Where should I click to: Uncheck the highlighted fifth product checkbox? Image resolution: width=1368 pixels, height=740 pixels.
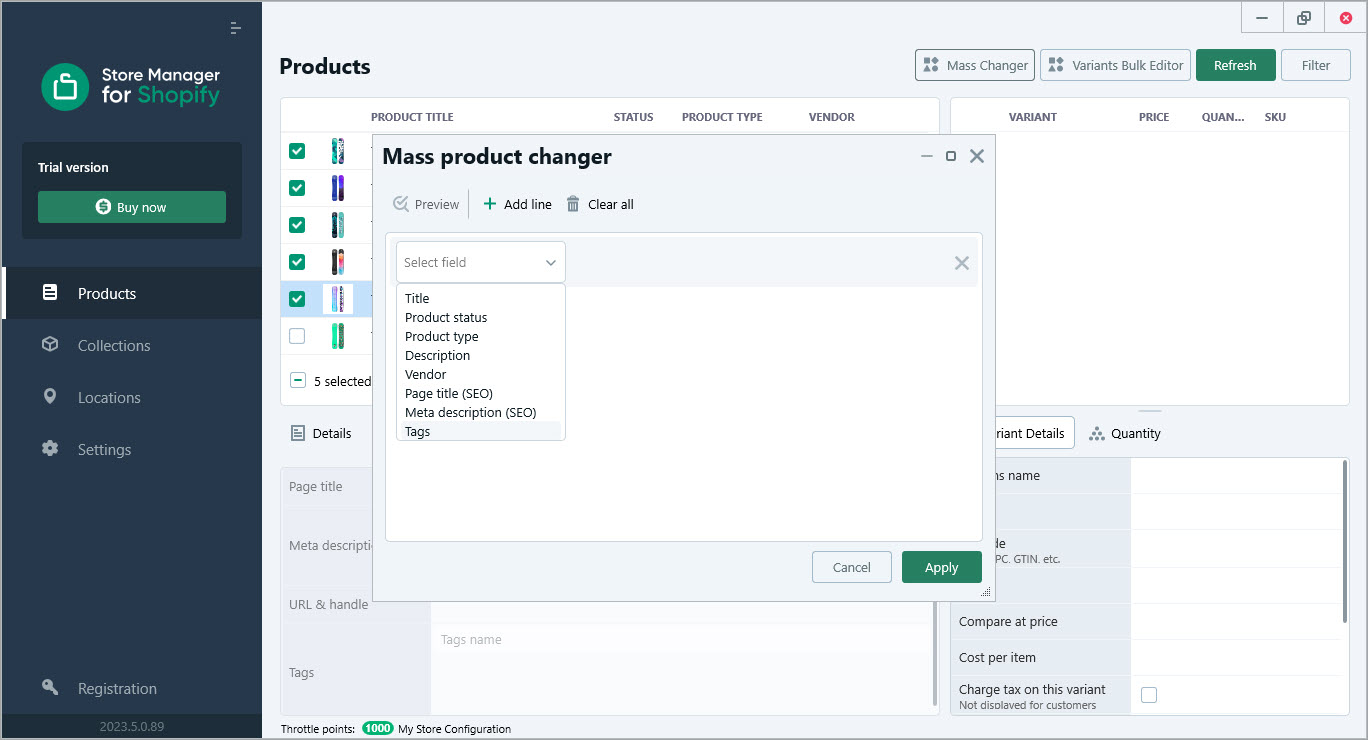click(x=297, y=299)
